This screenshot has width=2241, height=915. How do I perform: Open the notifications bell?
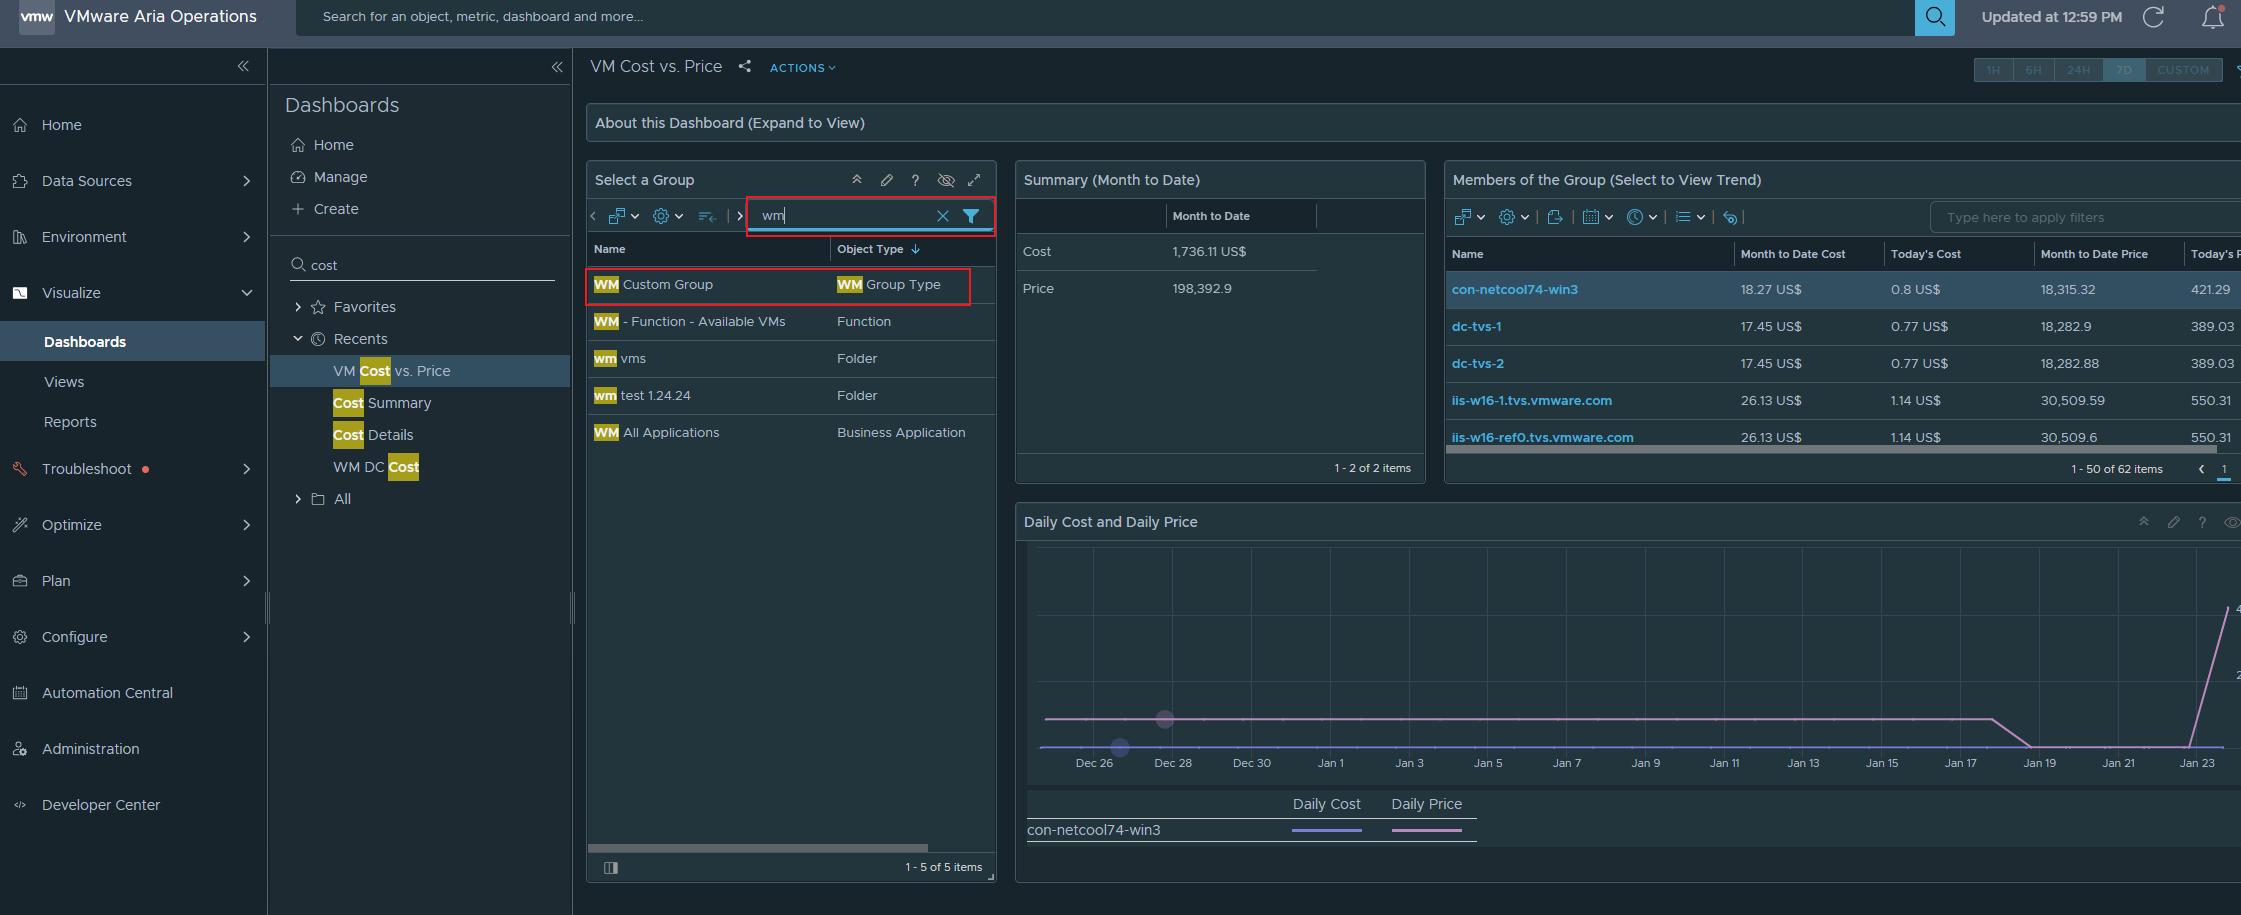pyautogui.click(x=2213, y=17)
